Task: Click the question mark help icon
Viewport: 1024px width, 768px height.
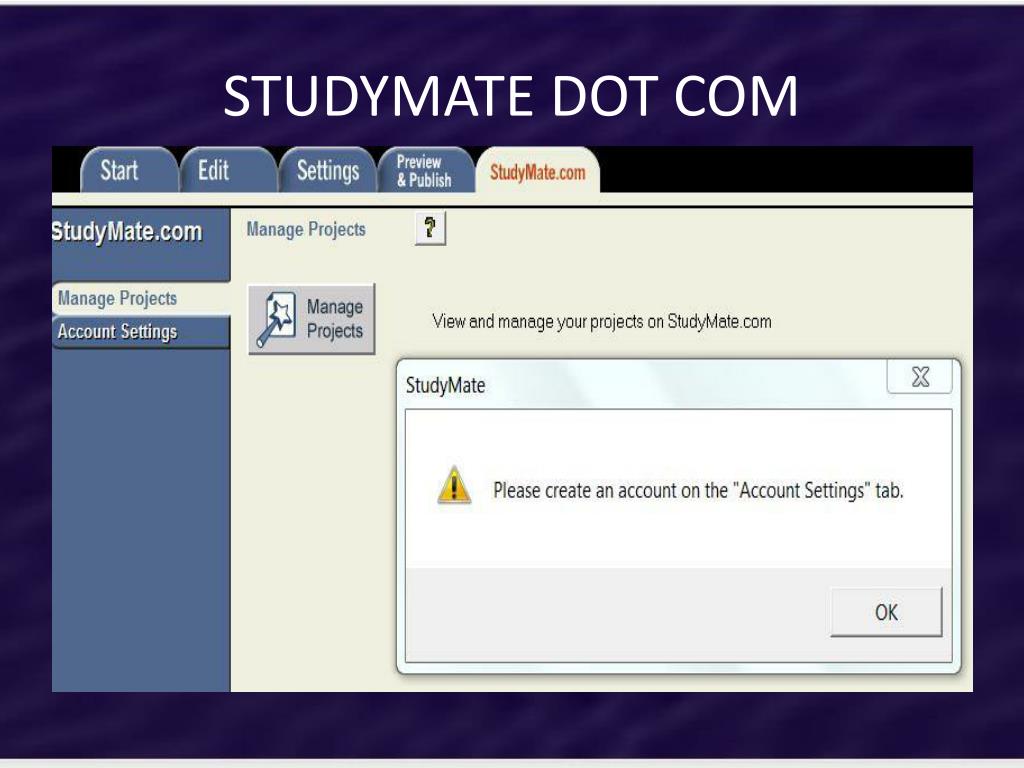Action: pos(430,228)
